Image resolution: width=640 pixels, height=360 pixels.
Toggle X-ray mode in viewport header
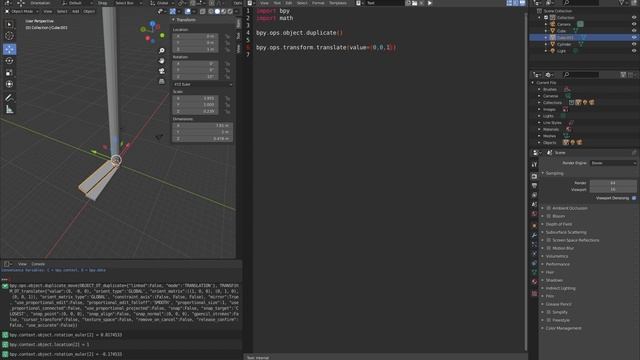click(x=202, y=11)
